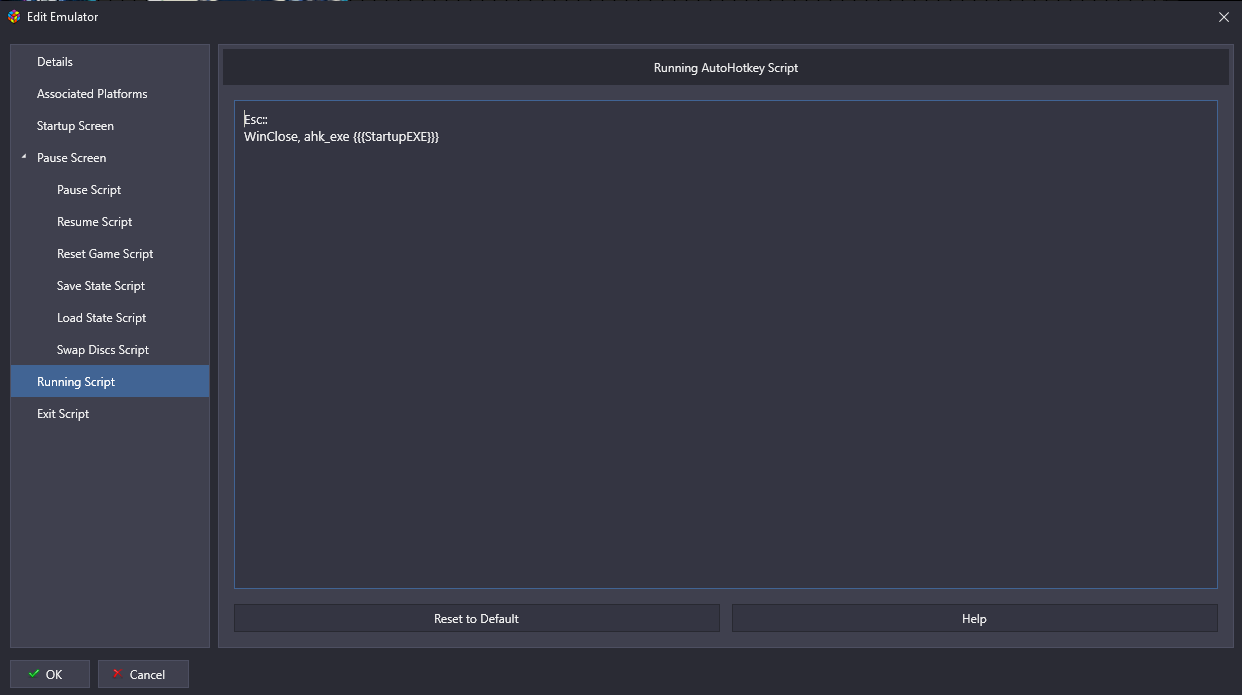Screen dimensions: 1242x695
Task: Open the Resume Script page
Action: tap(94, 222)
